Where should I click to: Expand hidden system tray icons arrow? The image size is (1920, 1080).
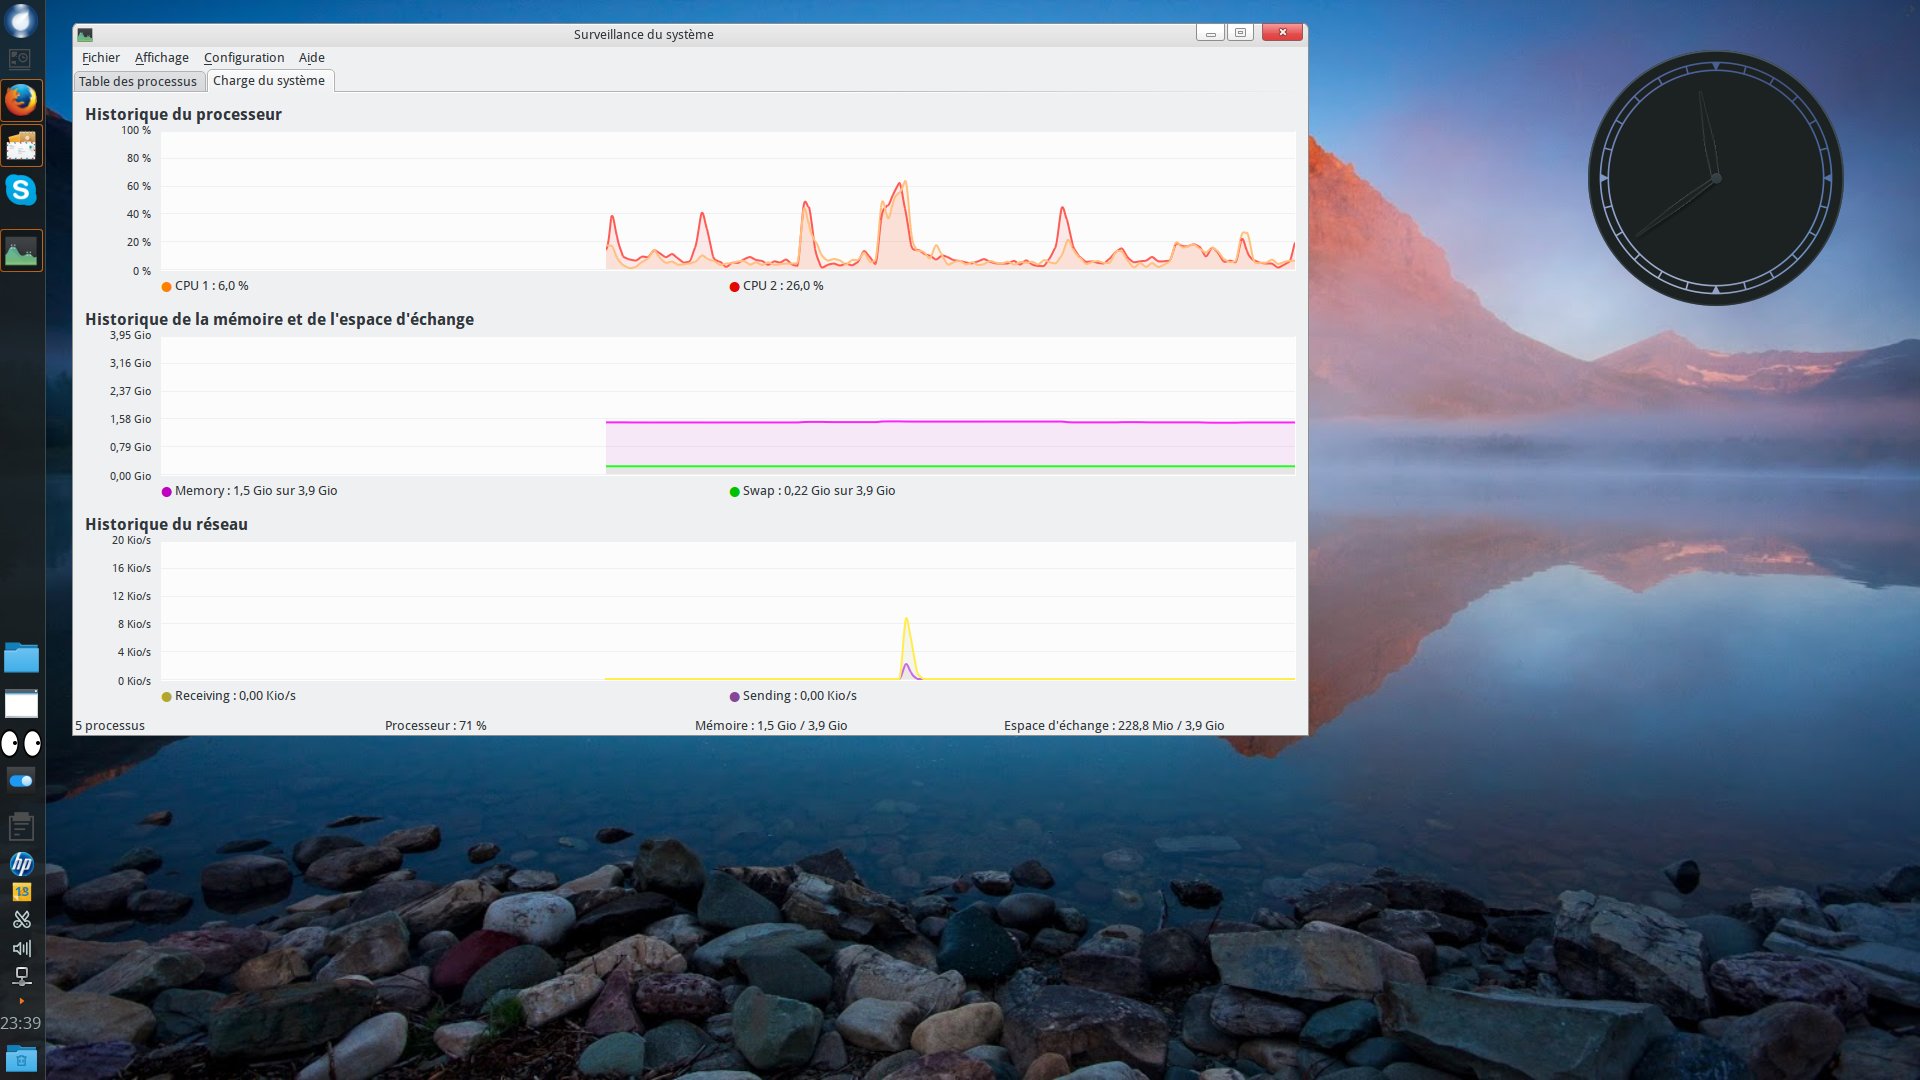click(21, 1001)
